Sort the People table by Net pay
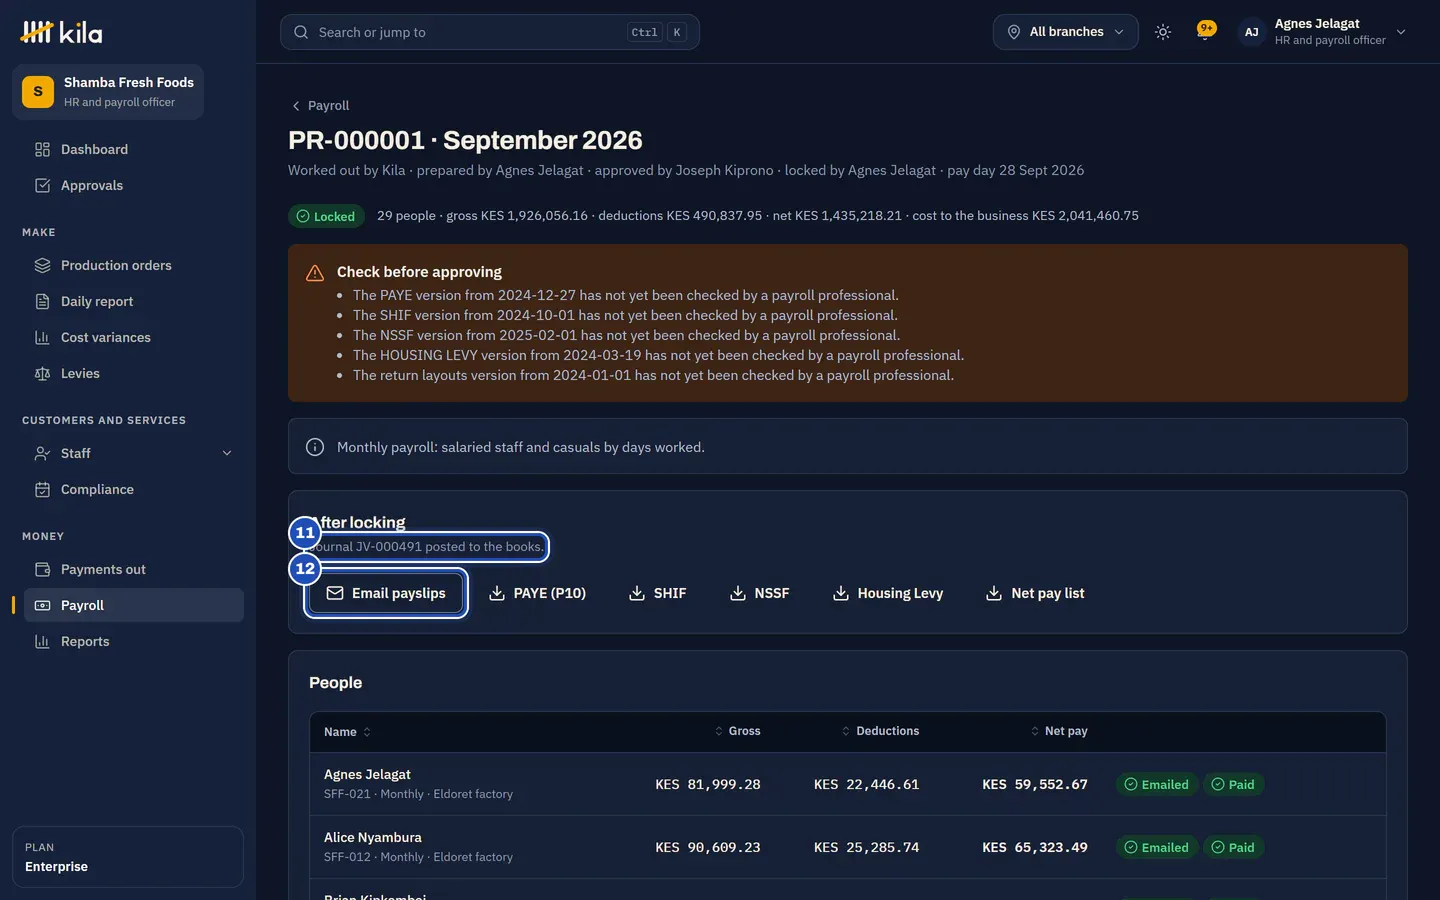 point(1059,732)
